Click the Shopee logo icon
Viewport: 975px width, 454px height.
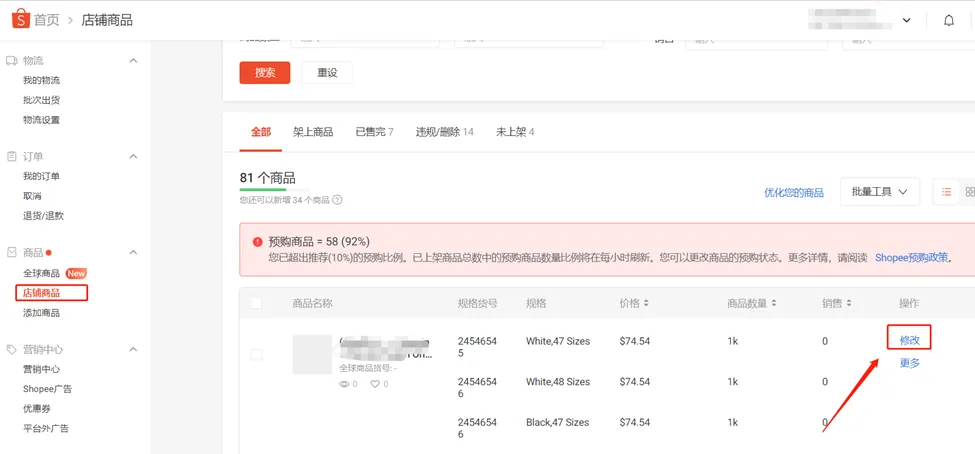pos(21,19)
